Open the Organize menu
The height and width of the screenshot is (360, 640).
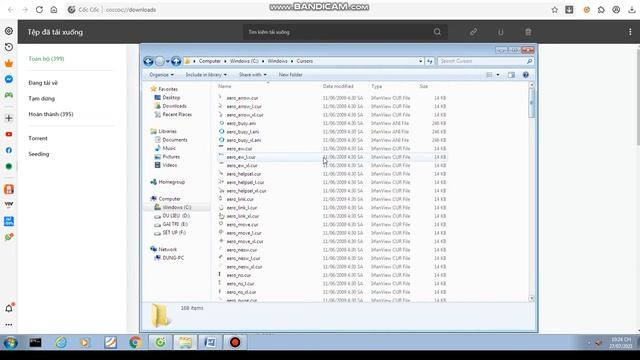coord(161,75)
